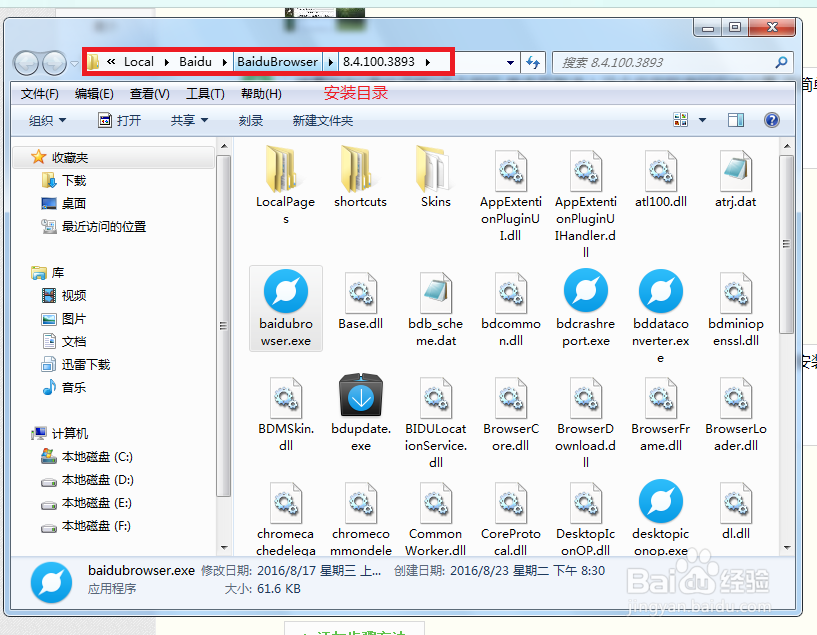Open the 编辑(E) menu
This screenshot has height=635, width=817.
coord(94,94)
